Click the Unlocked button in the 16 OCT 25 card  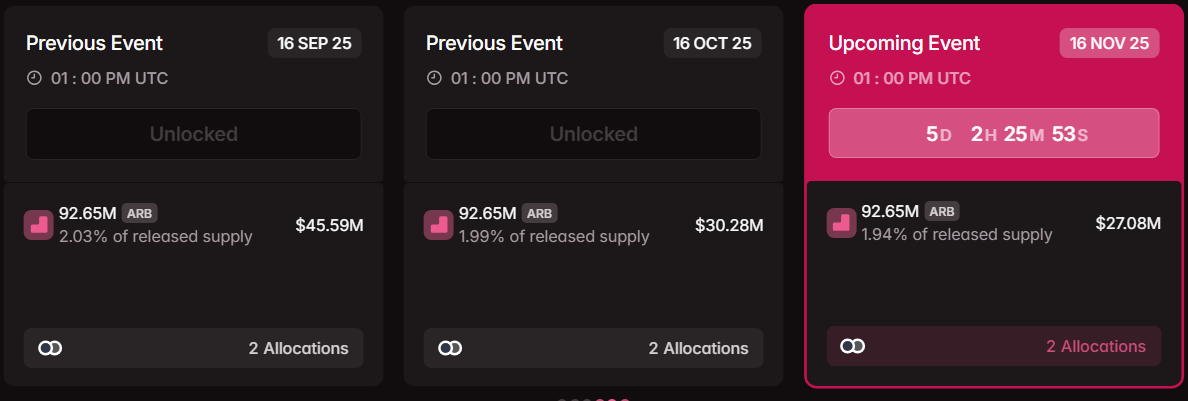[593, 134]
